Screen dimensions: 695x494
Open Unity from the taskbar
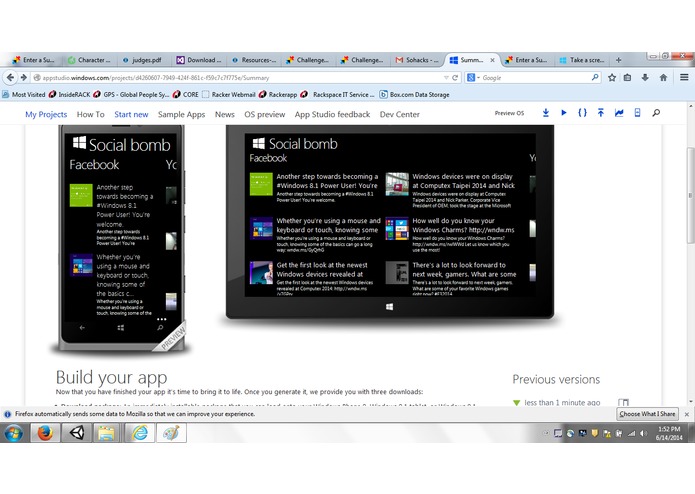click(x=77, y=433)
